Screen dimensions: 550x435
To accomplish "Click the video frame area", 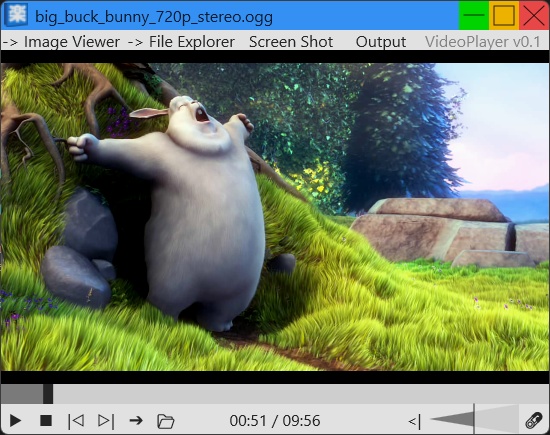I will [275, 217].
